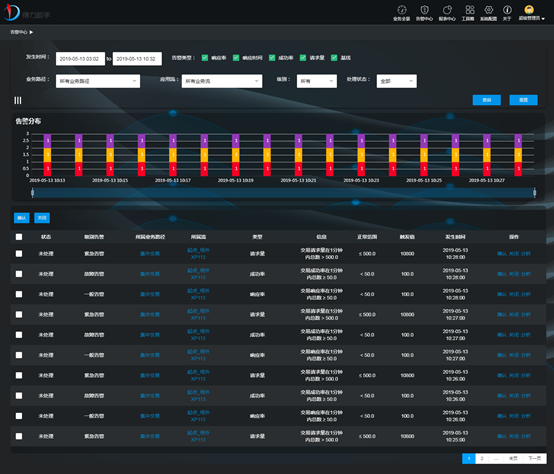Click the blue 查询 search button
The image size is (554, 474).
pos(487,100)
